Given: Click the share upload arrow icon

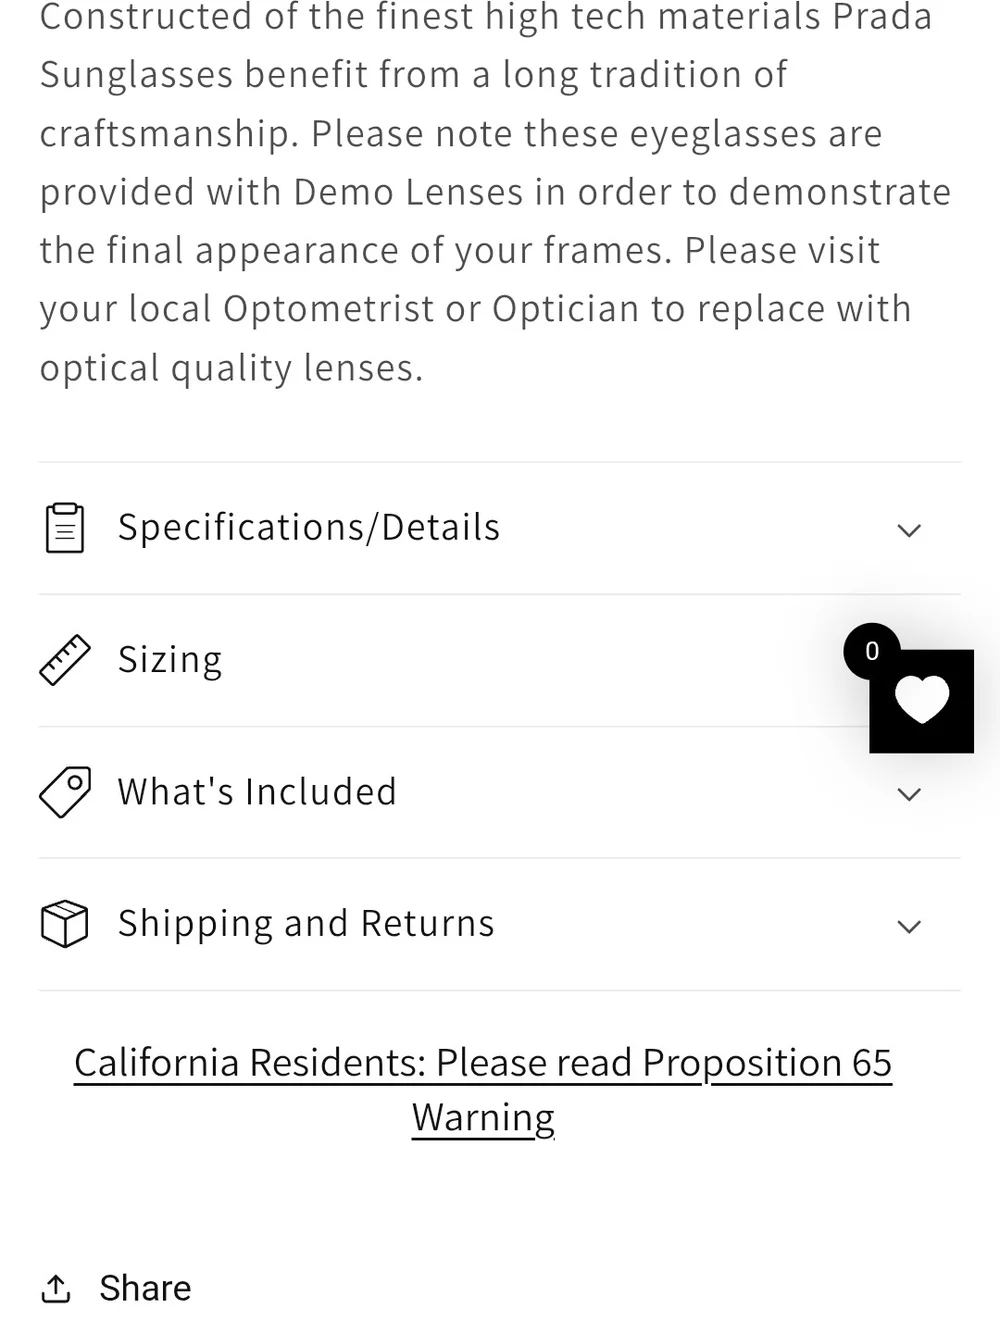Looking at the screenshot, I should click(x=56, y=1289).
